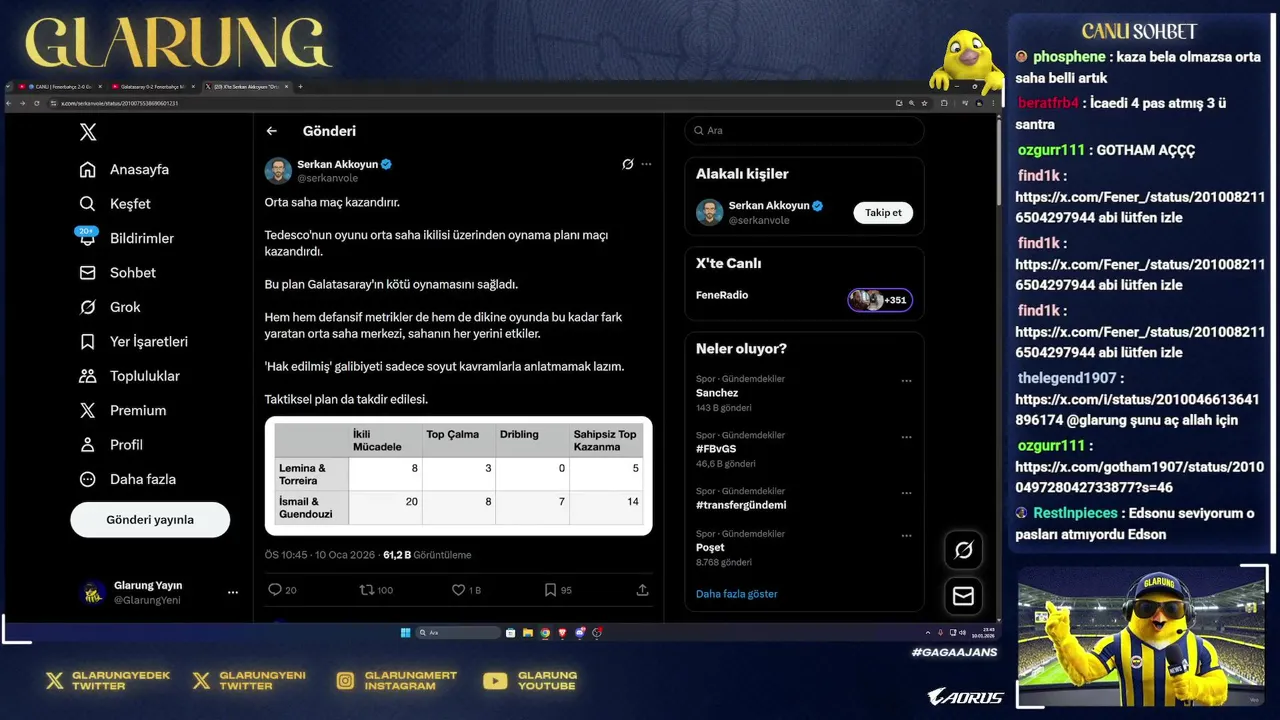Open File Explorer from taskbar
This screenshot has height=720, width=1280.
point(528,633)
